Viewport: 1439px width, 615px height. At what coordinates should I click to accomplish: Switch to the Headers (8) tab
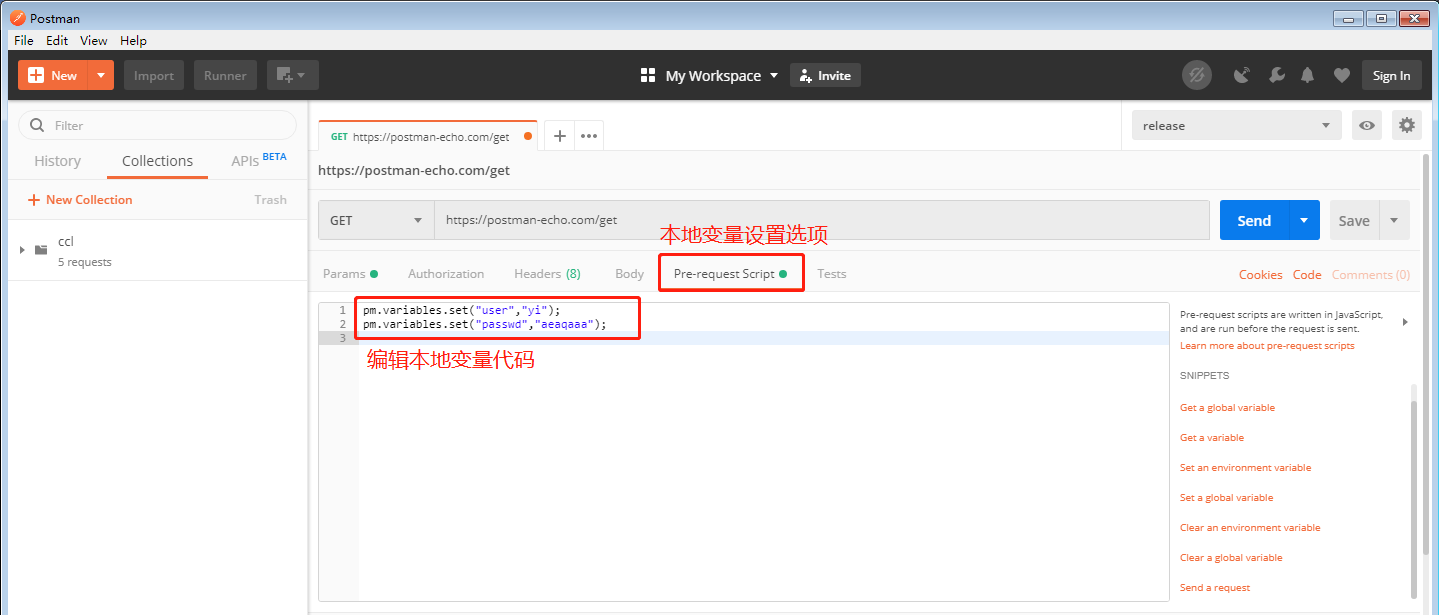(547, 273)
